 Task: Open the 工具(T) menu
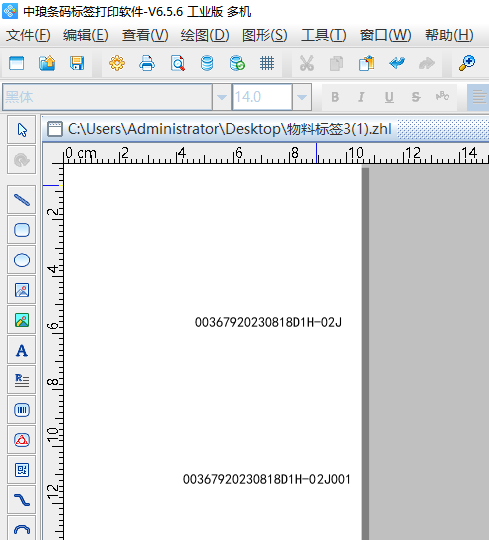324,35
